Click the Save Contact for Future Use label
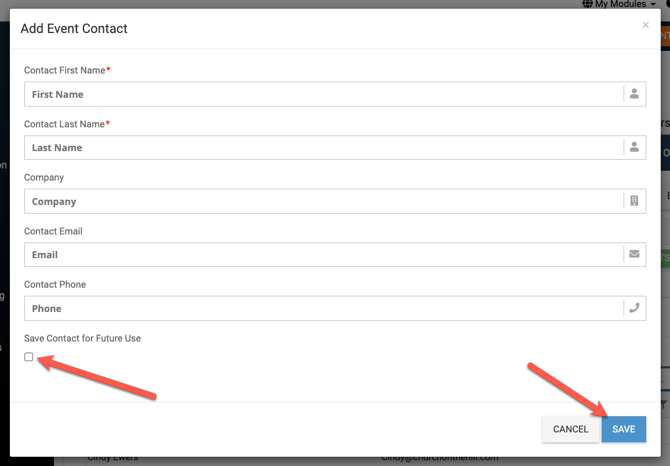The width and height of the screenshot is (670, 466). point(82,338)
